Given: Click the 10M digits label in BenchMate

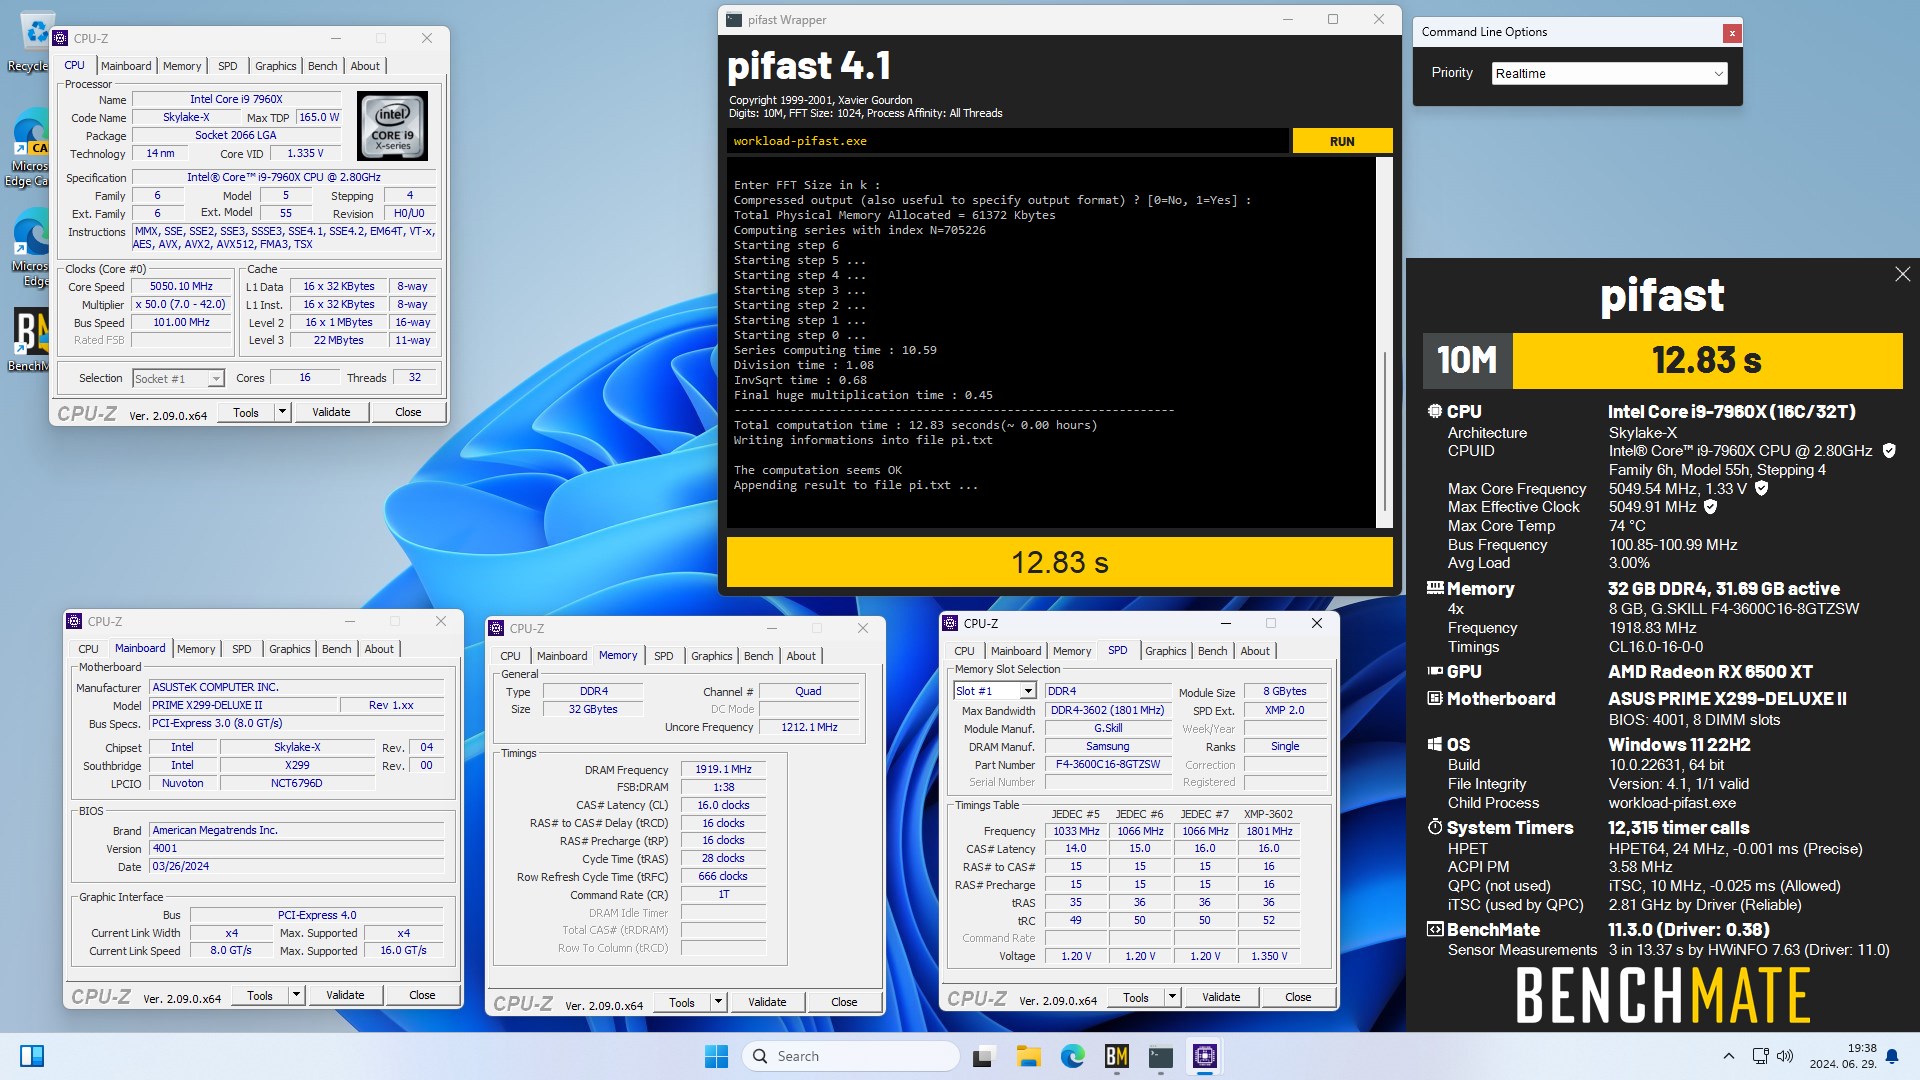Looking at the screenshot, I should [x=1467, y=360].
